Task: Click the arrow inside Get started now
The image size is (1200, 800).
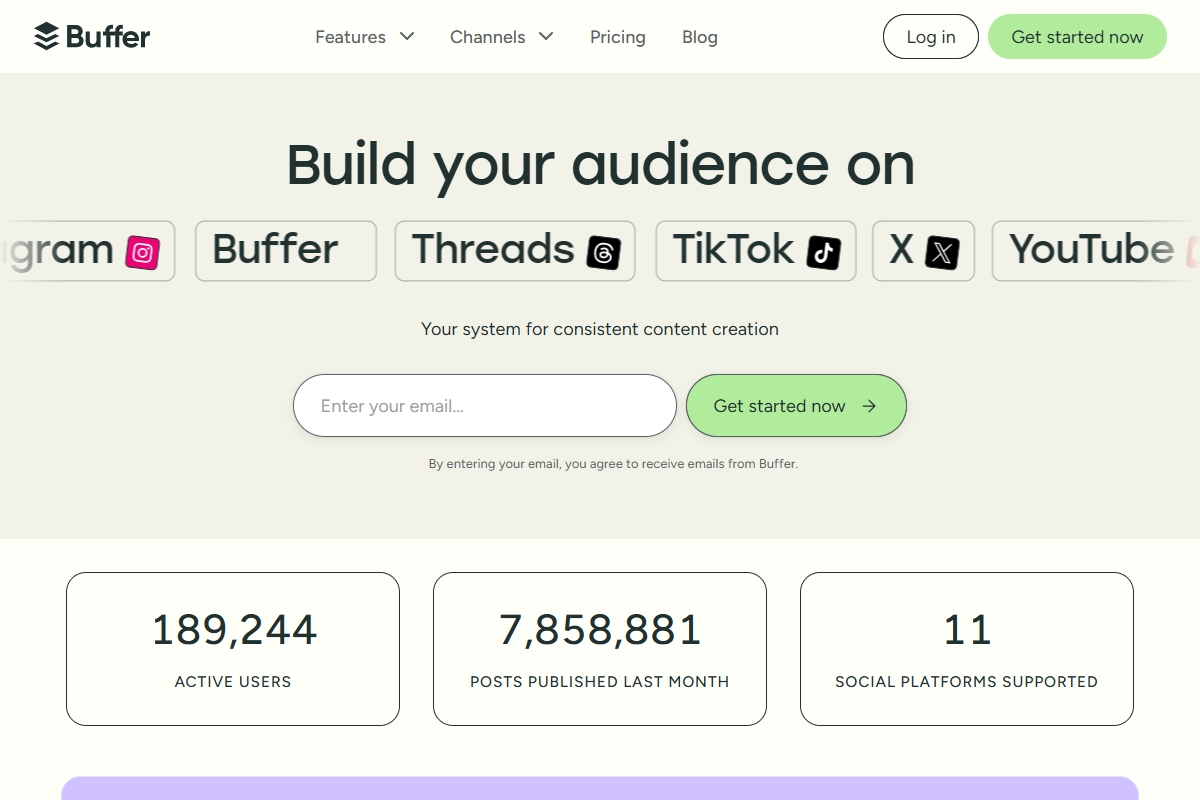Action: (869, 406)
